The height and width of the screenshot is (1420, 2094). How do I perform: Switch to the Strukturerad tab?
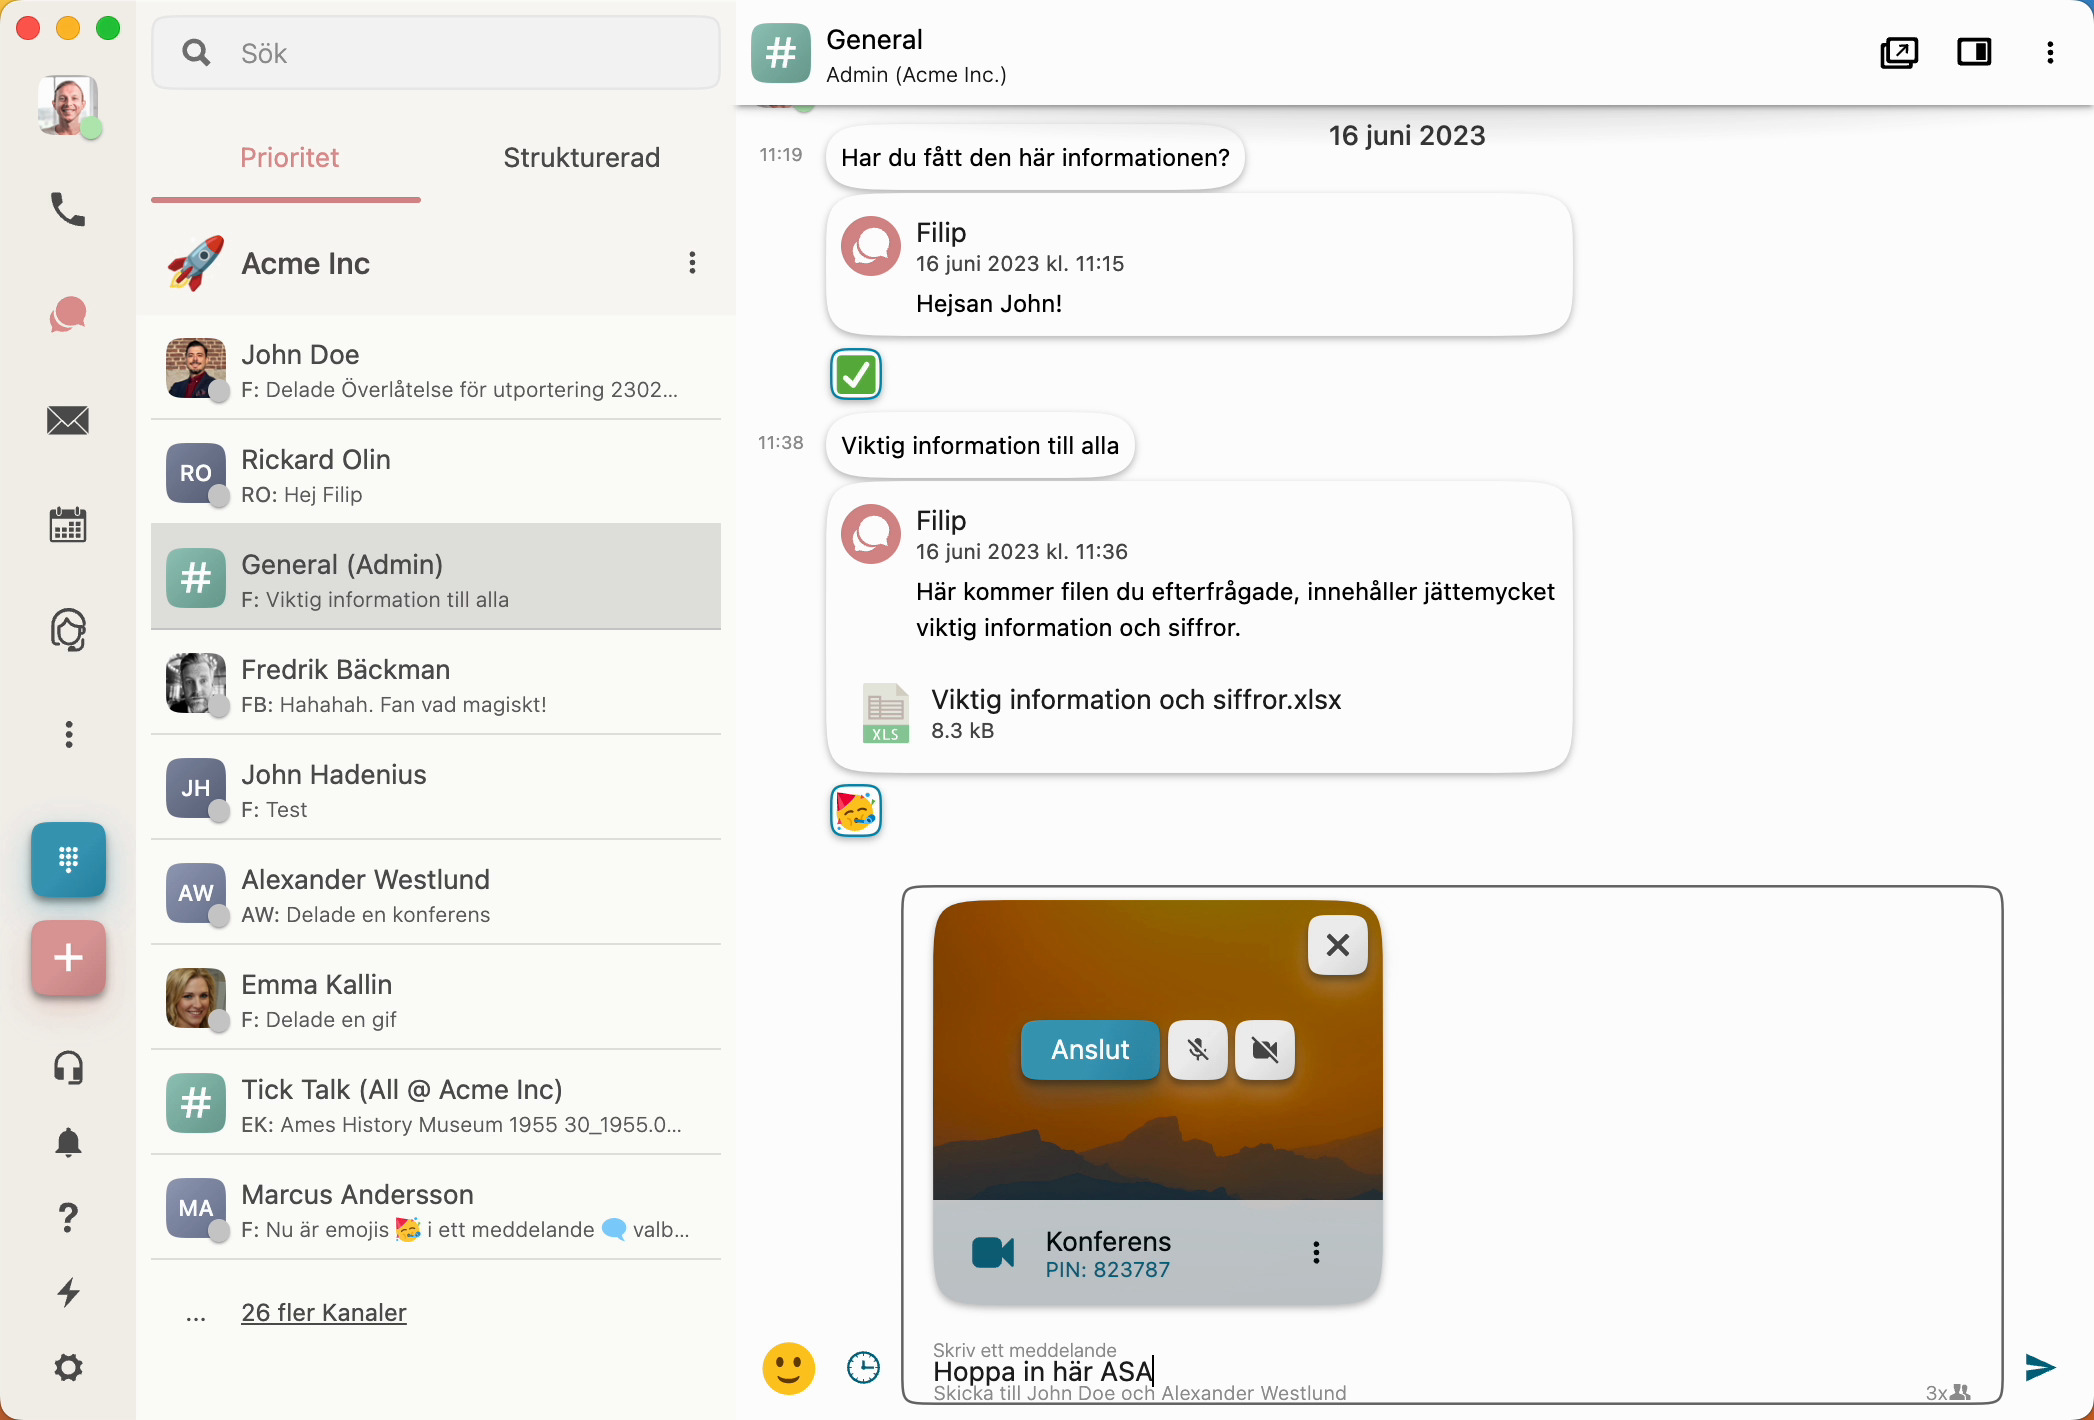(581, 158)
